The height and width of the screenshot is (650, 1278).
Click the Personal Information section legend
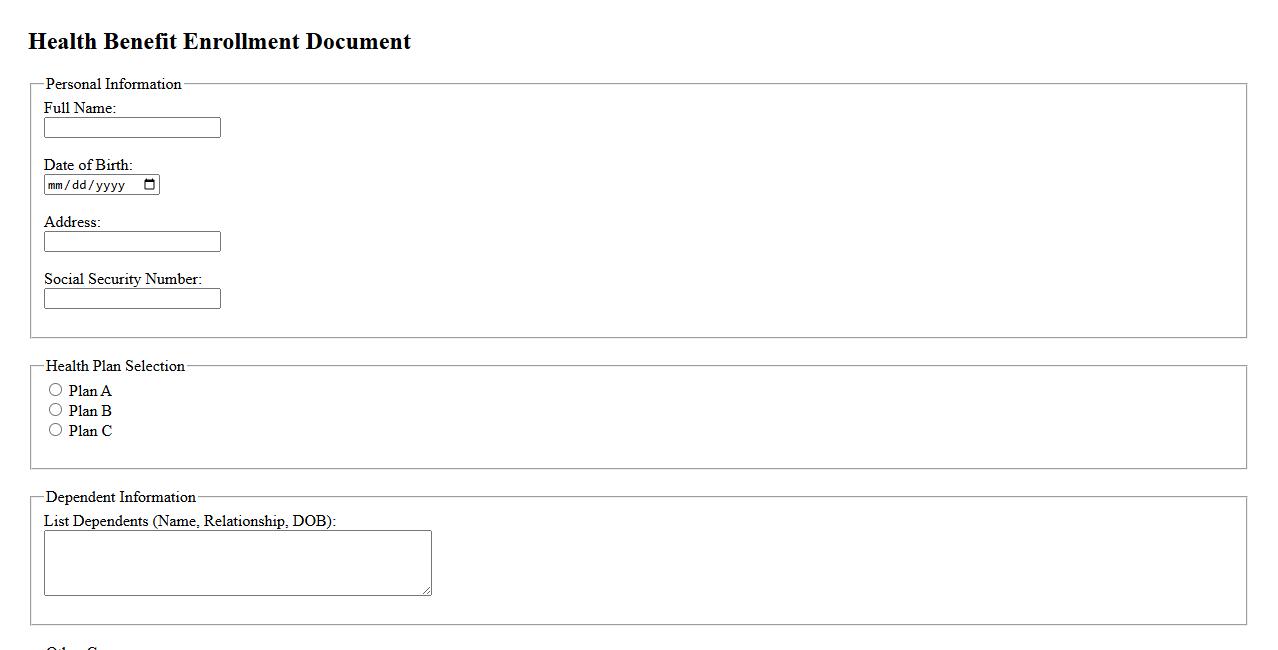[x=114, y=84]
